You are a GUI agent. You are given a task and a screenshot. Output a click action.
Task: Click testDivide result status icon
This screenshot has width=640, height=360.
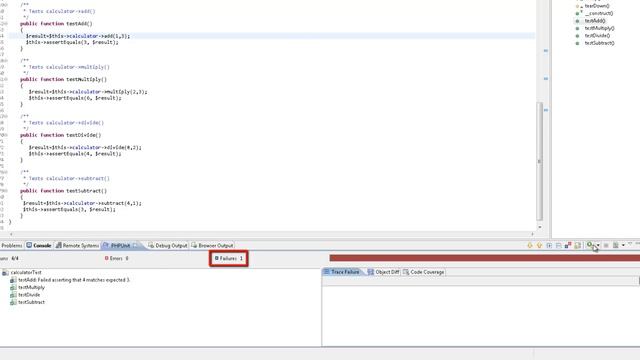[13, 295]
